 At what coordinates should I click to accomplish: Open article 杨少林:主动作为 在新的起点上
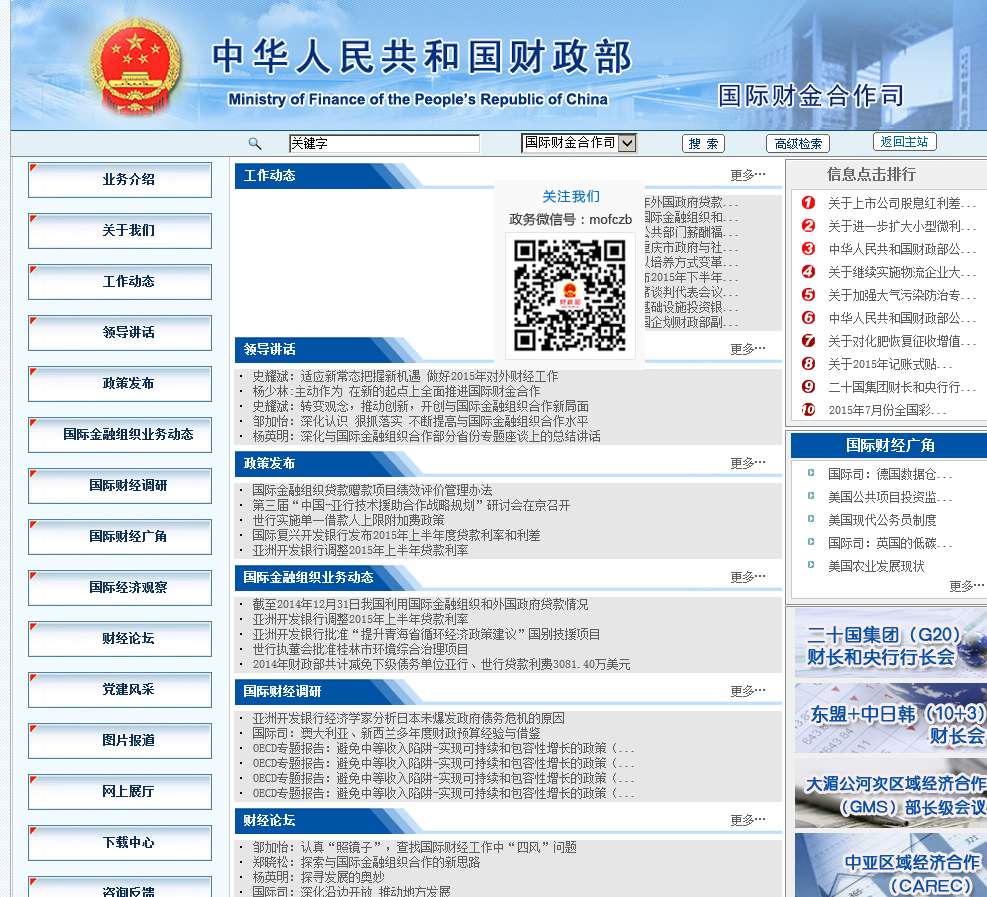coord(397,391)
